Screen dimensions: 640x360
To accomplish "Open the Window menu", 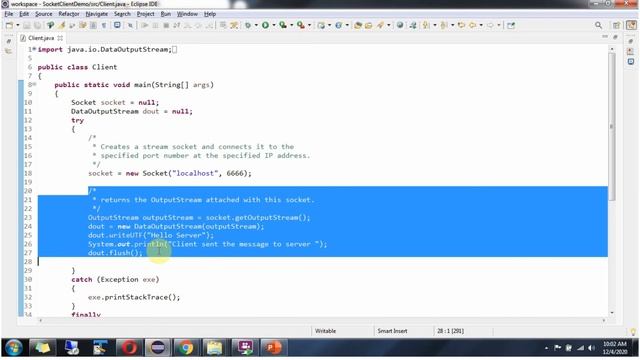I will (x=187, y=14).
